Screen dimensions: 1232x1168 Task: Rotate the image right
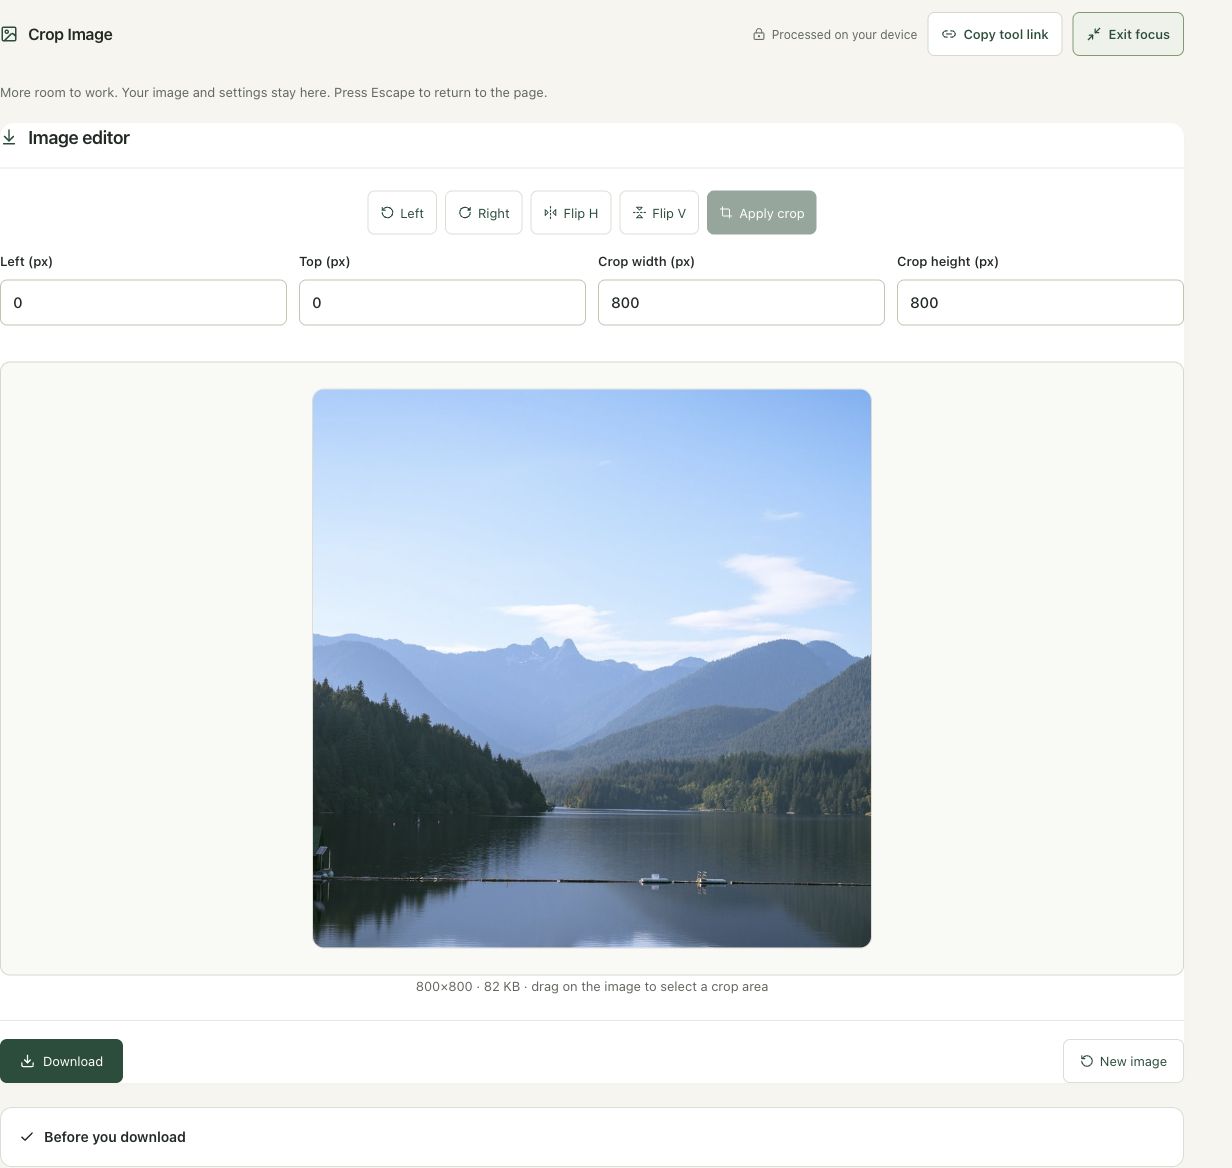(x=484, y=213)
